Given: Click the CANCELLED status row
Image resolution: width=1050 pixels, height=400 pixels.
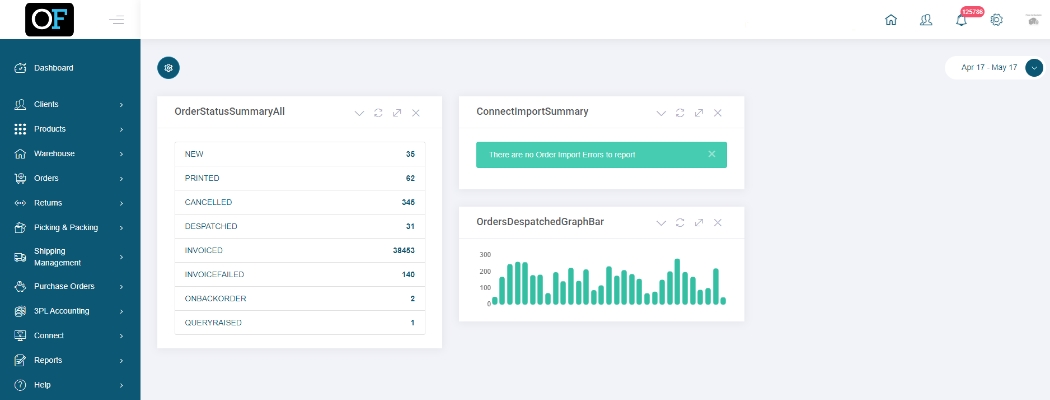Looking at the screenshot, I should 299,202.
